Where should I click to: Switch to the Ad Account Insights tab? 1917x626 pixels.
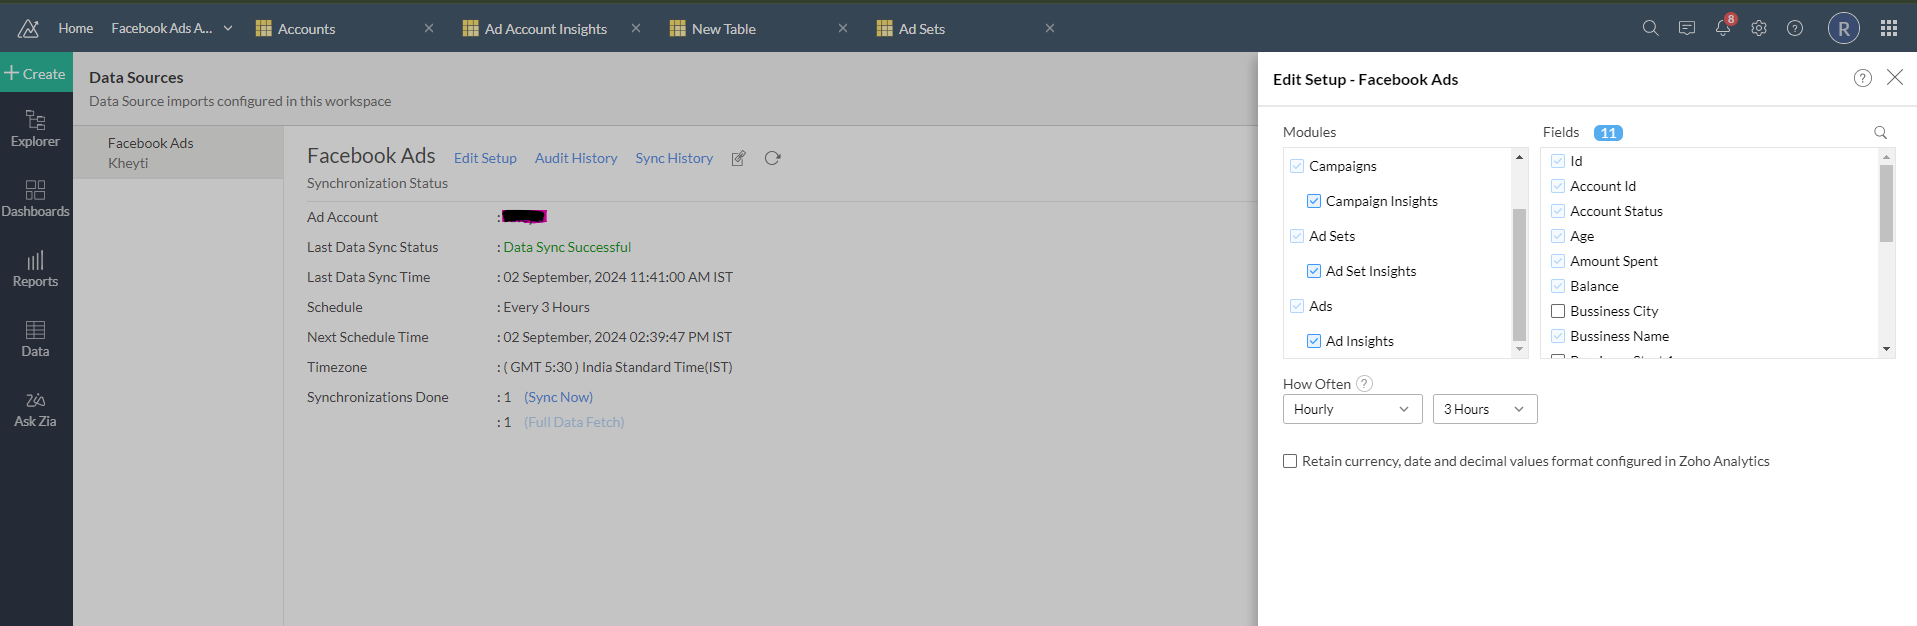coord(545,29)
